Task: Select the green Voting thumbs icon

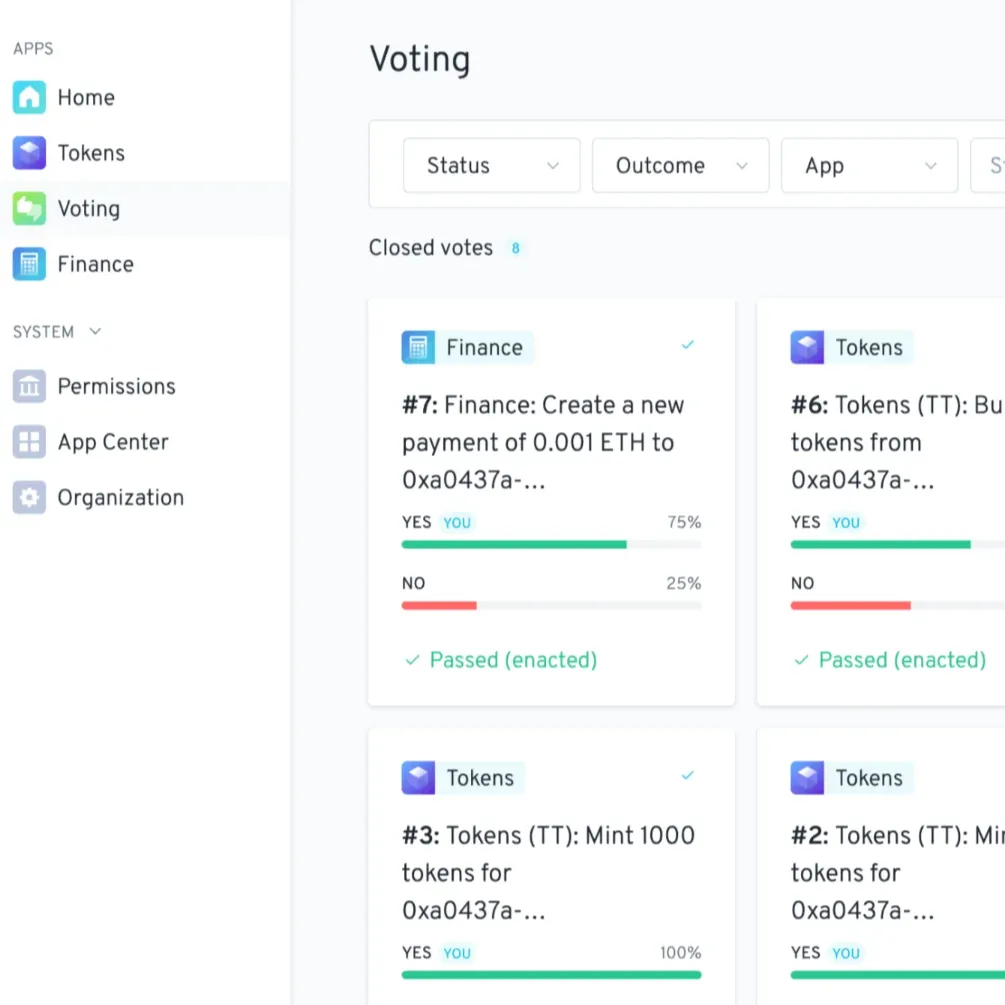Action: tap(29, 209)
